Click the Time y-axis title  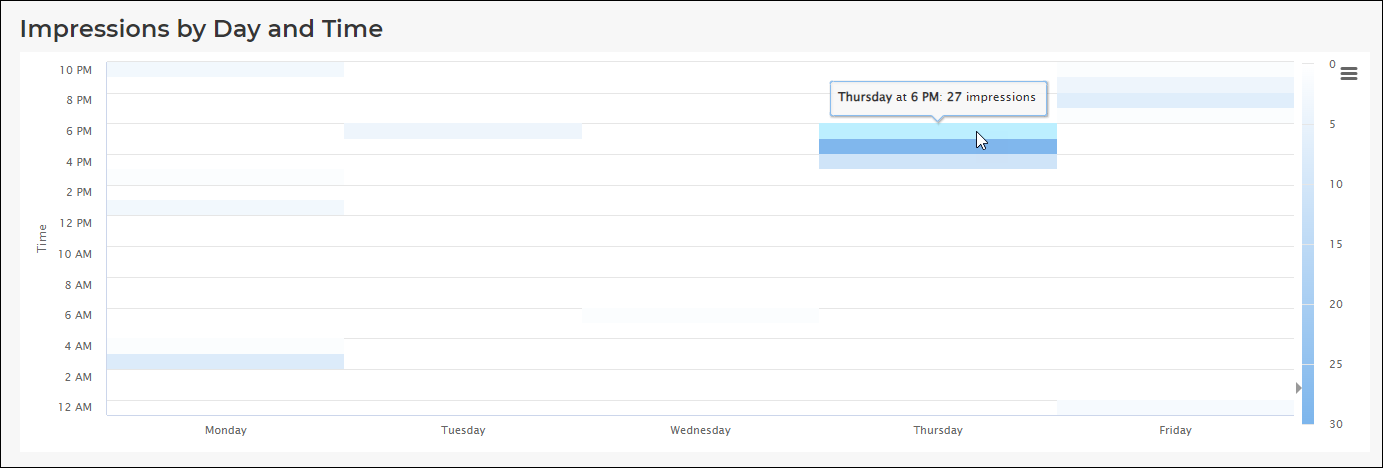(42, 238)
